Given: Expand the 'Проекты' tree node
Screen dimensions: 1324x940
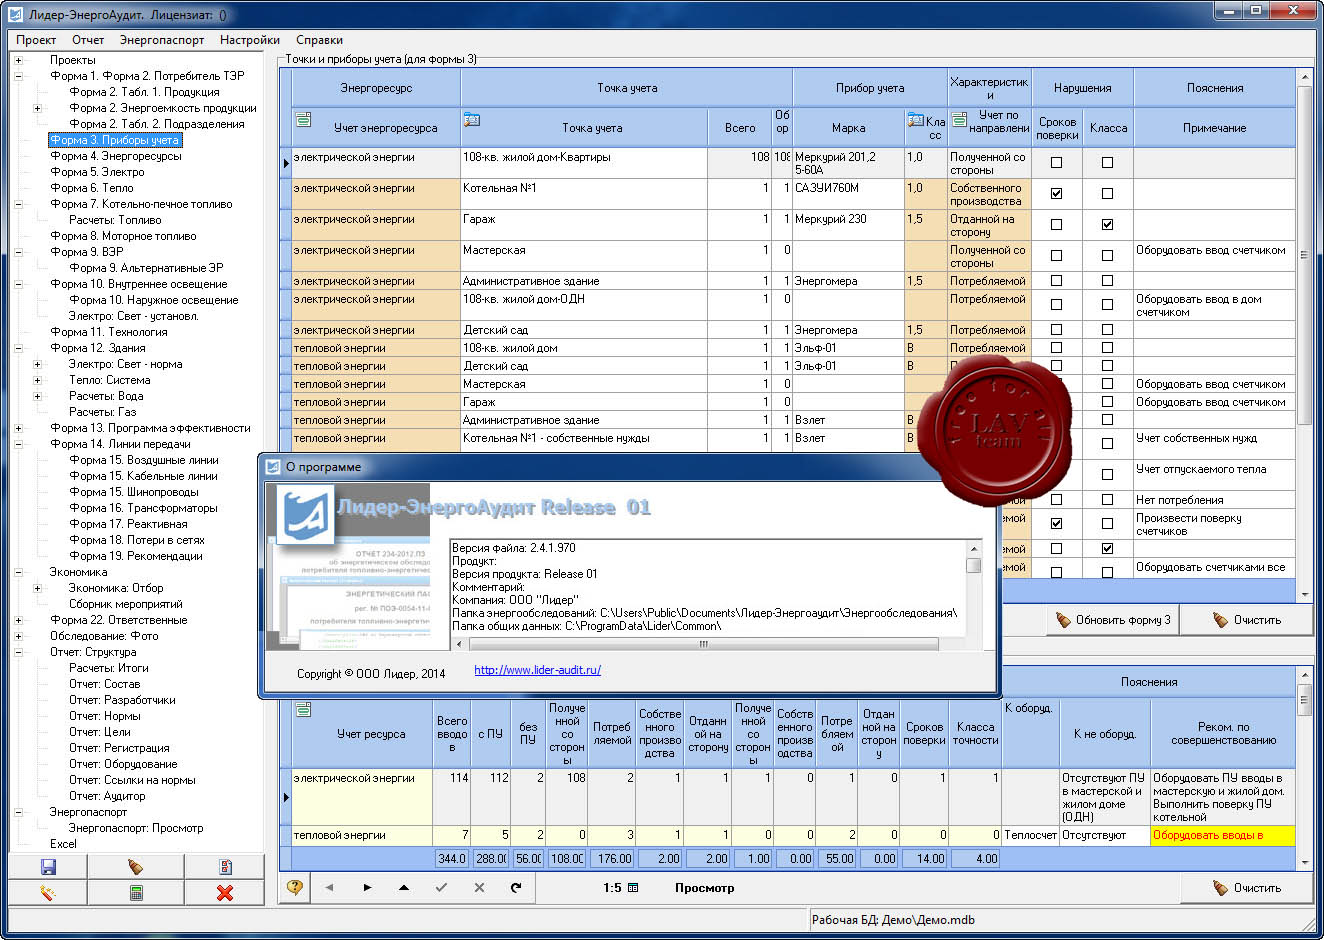Looking at the screenshot, I should pyautogui.click(x=18, y=60).
